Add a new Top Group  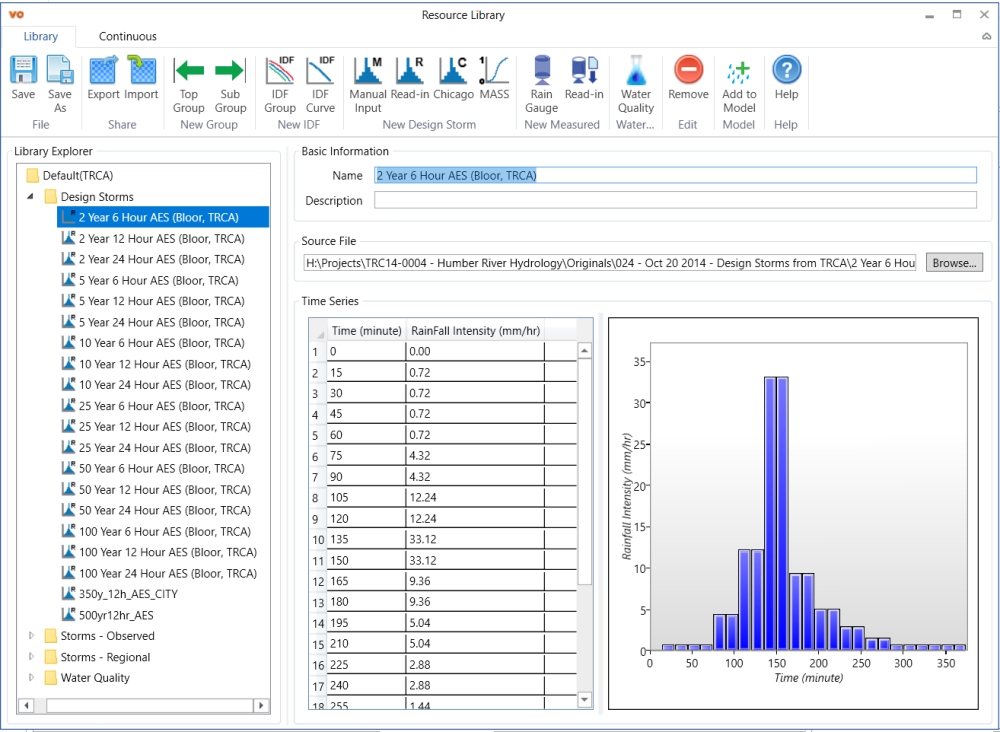[x=188, y=82]
